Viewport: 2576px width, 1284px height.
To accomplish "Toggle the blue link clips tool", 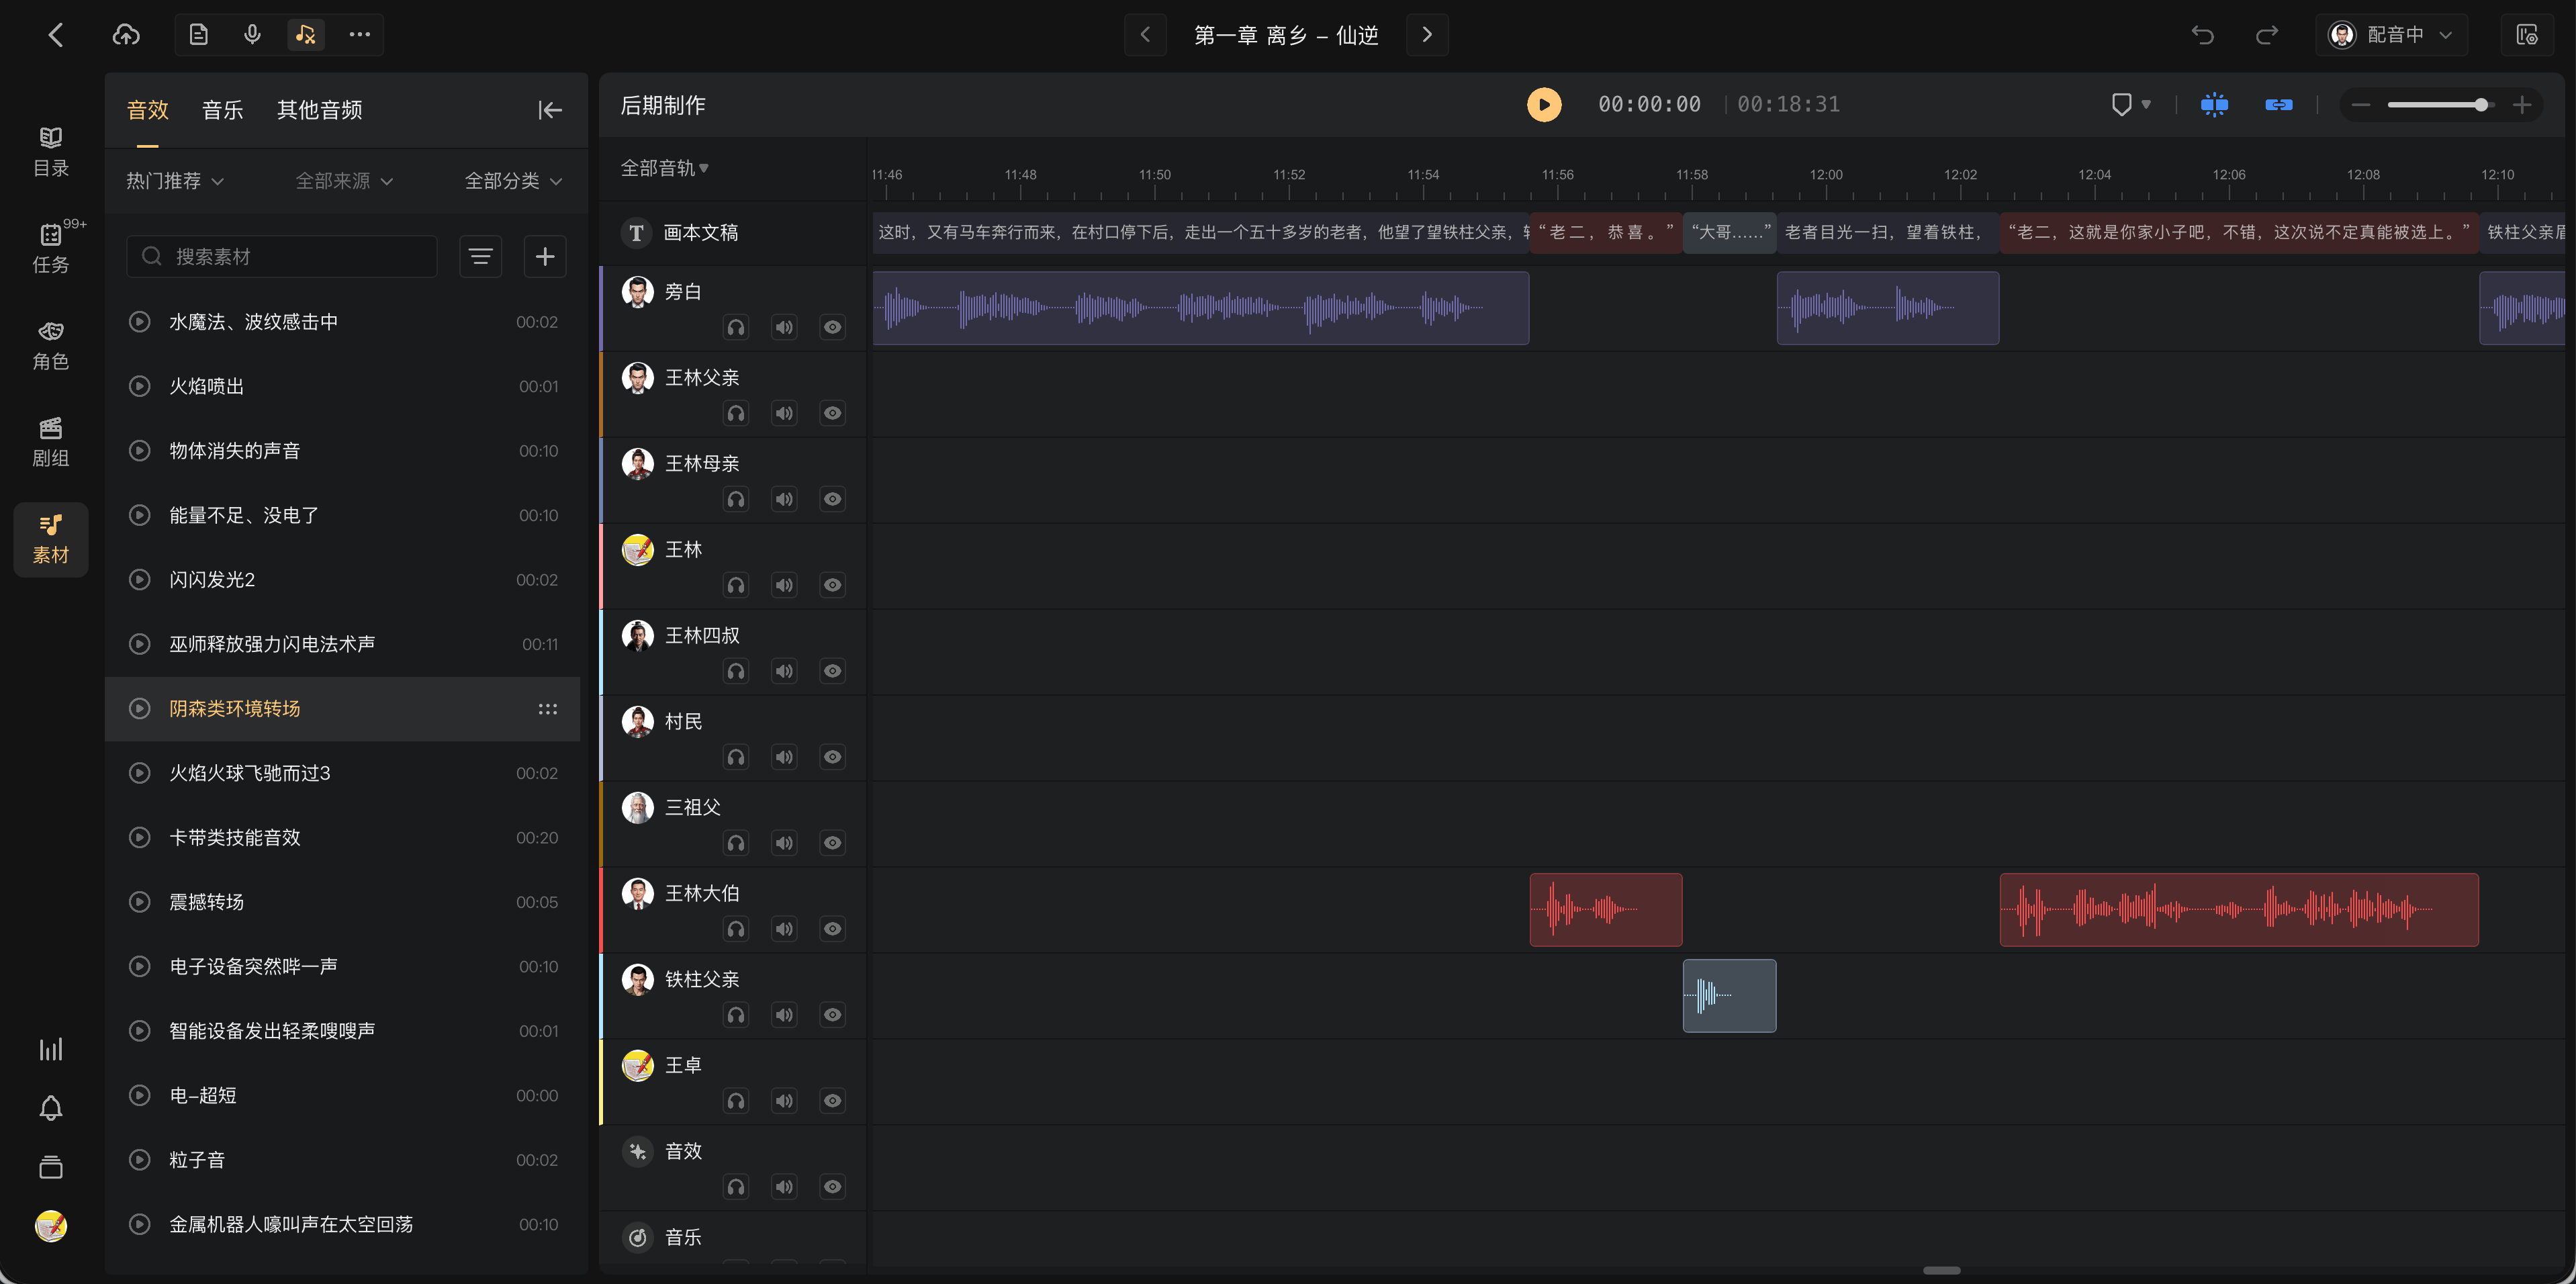I will 2279,104.
